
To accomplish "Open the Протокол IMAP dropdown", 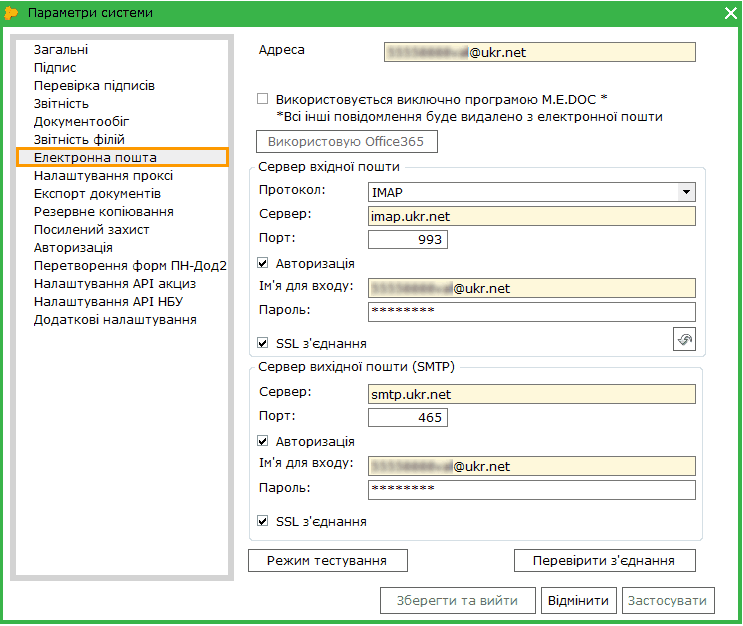I will tap(686, 192).
